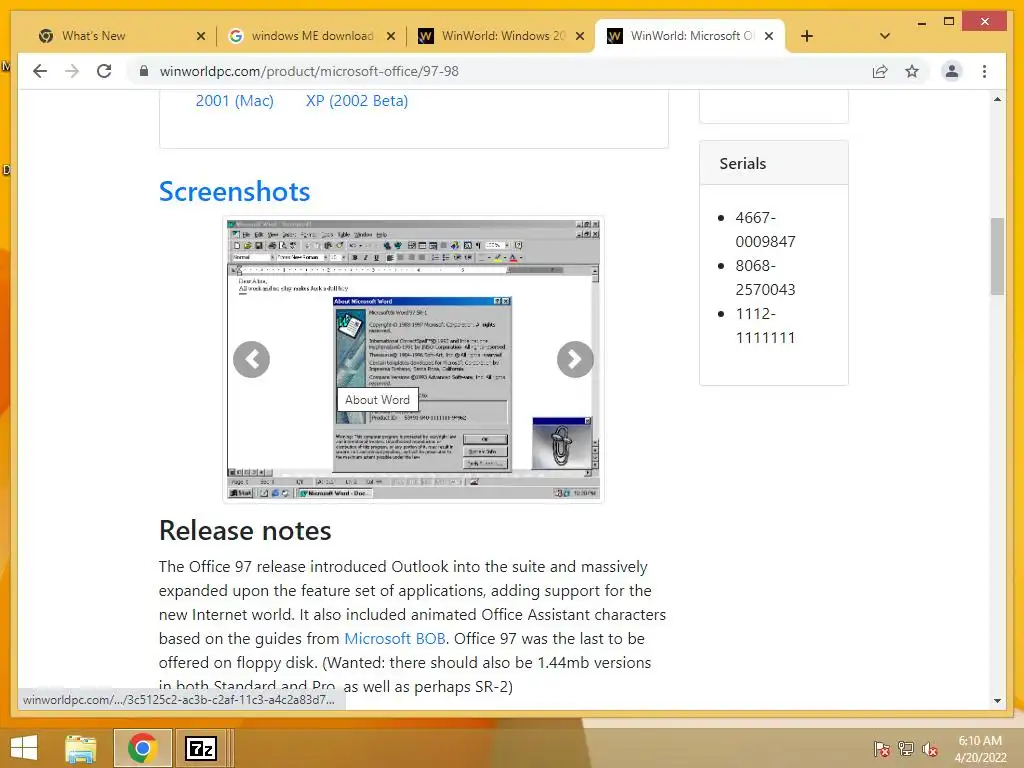Screen dimensions: 1024x768
Task: Open Action Center flag icon
Action: click(881, 748)
